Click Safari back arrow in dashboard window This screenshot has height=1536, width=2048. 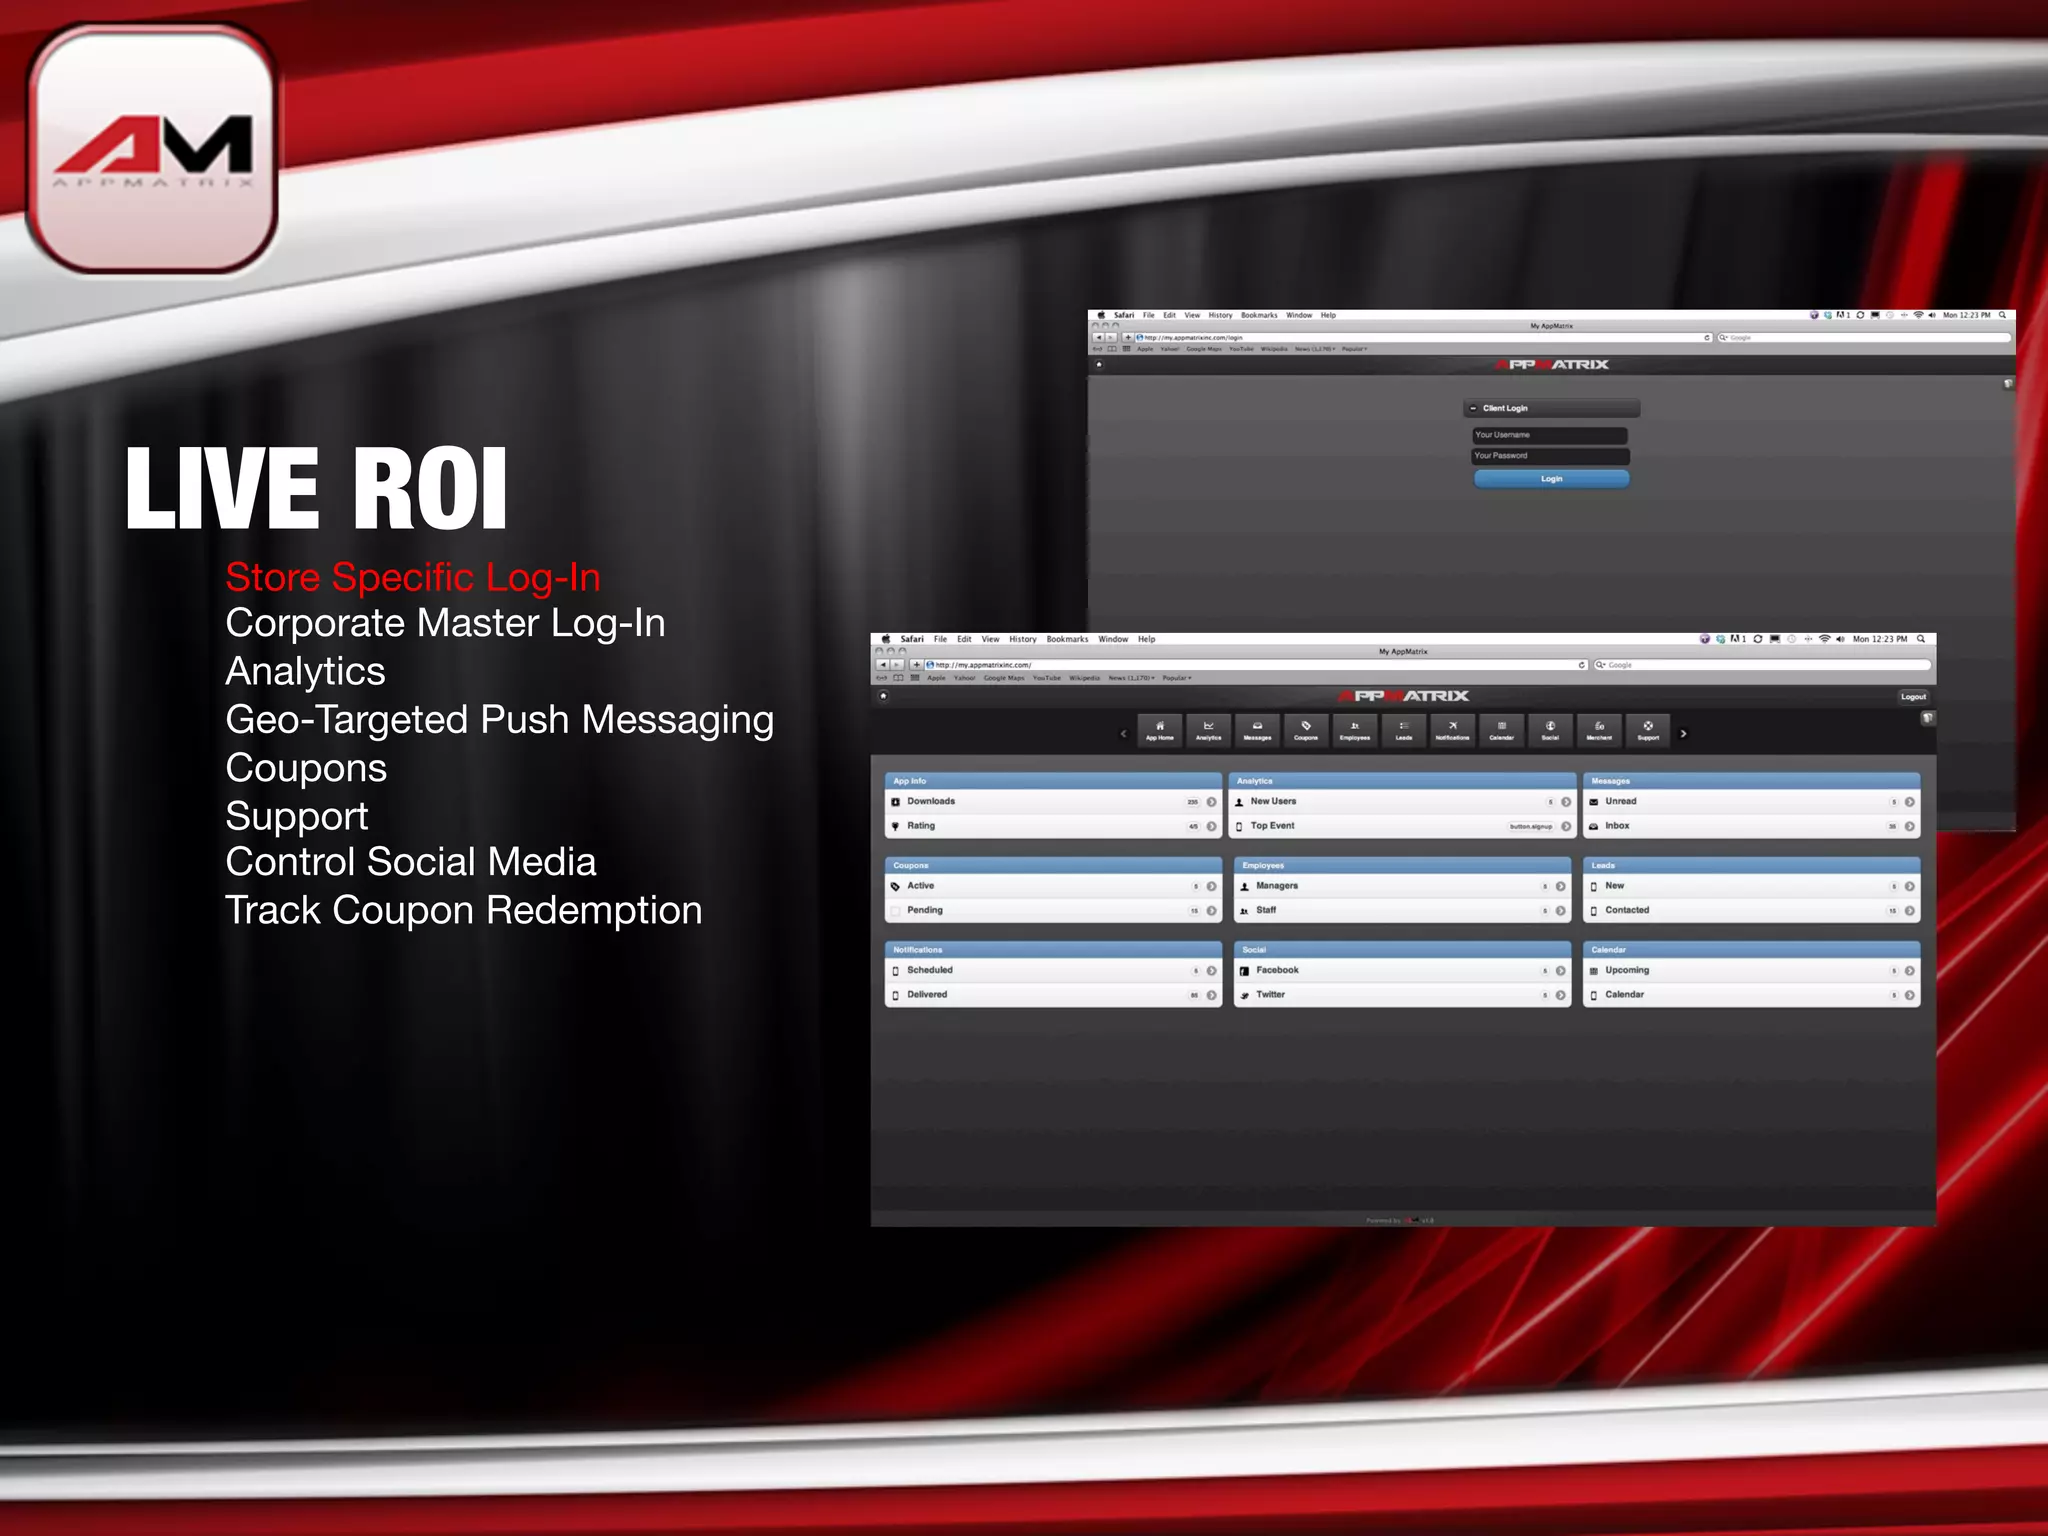(882, 665)
